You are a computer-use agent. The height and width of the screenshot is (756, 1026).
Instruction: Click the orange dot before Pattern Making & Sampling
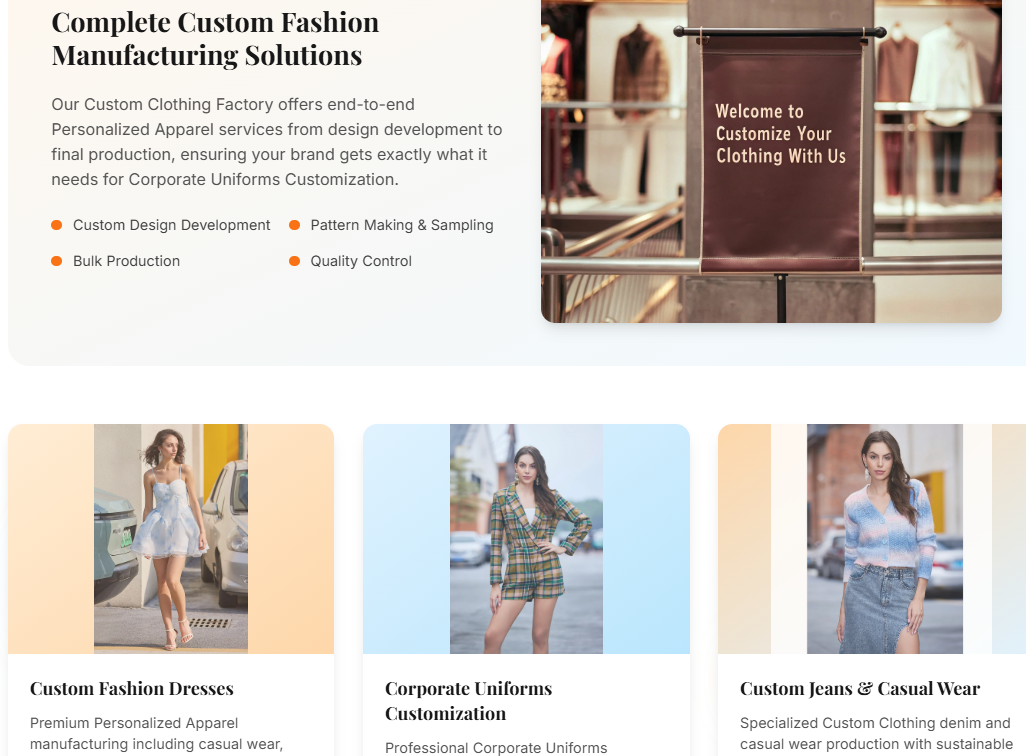(x=295, y=225)
